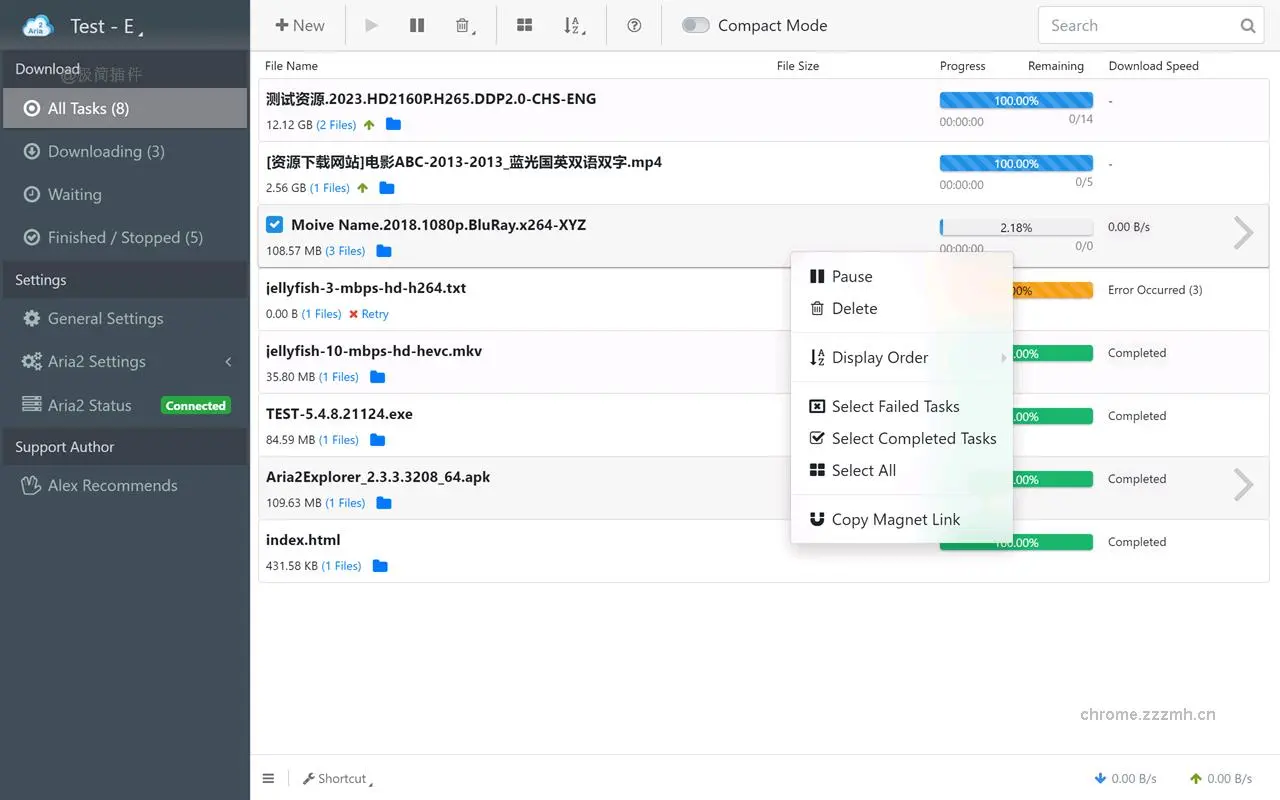Click the upload speed indicator in footer
The height and width of the screenshot is (800, 1280).
[x=1221, y=778]
